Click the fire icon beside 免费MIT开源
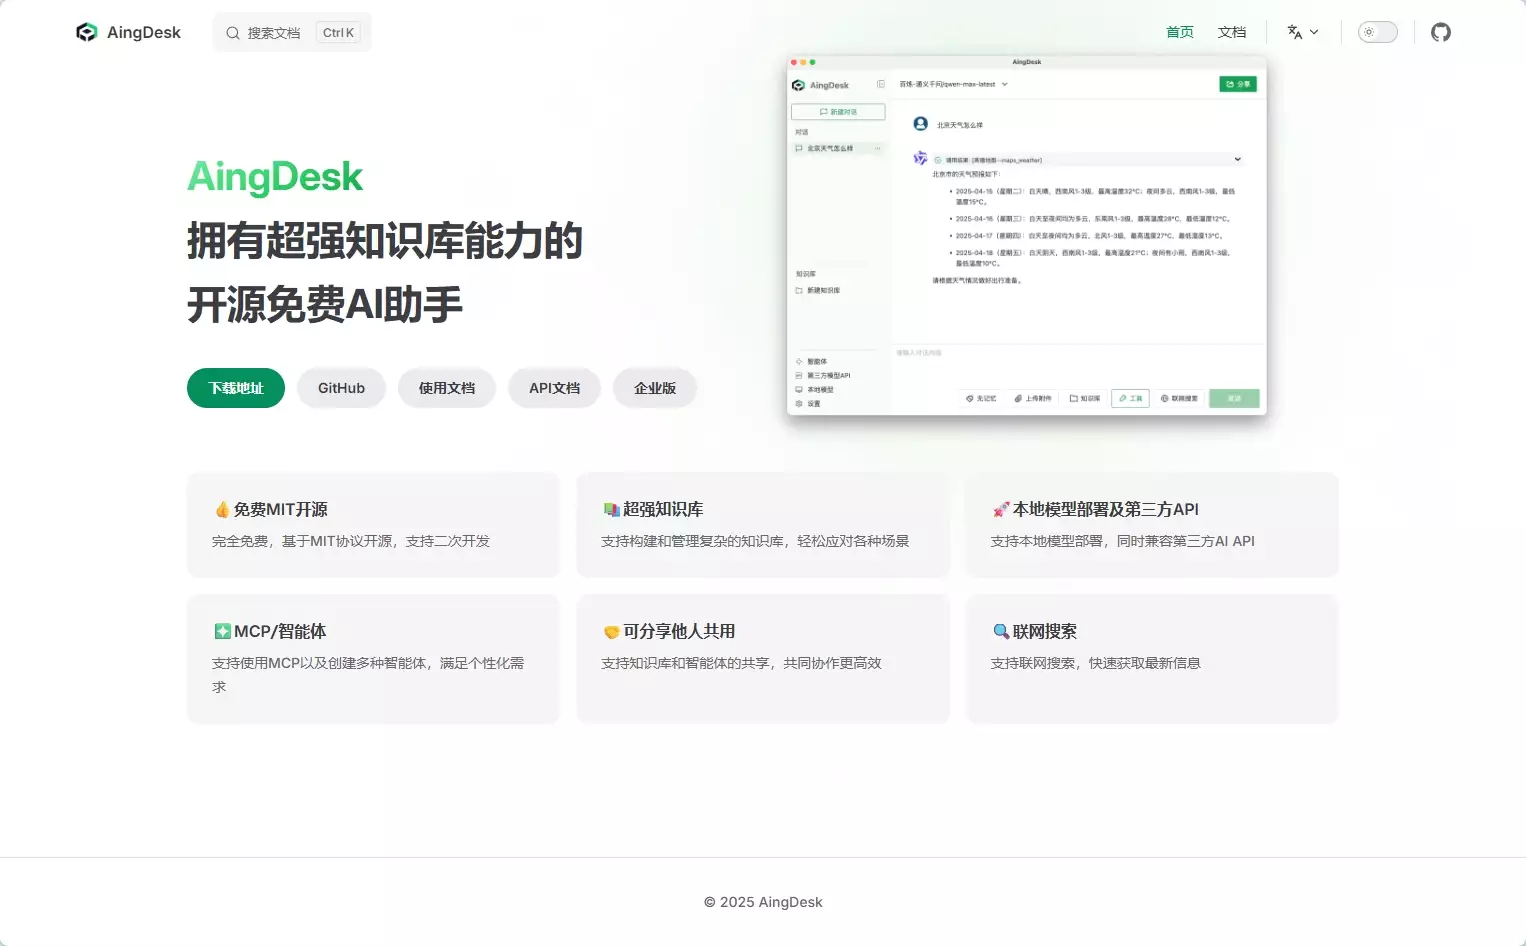This screenshot has height=946, width=1526. tap(222, 510)
